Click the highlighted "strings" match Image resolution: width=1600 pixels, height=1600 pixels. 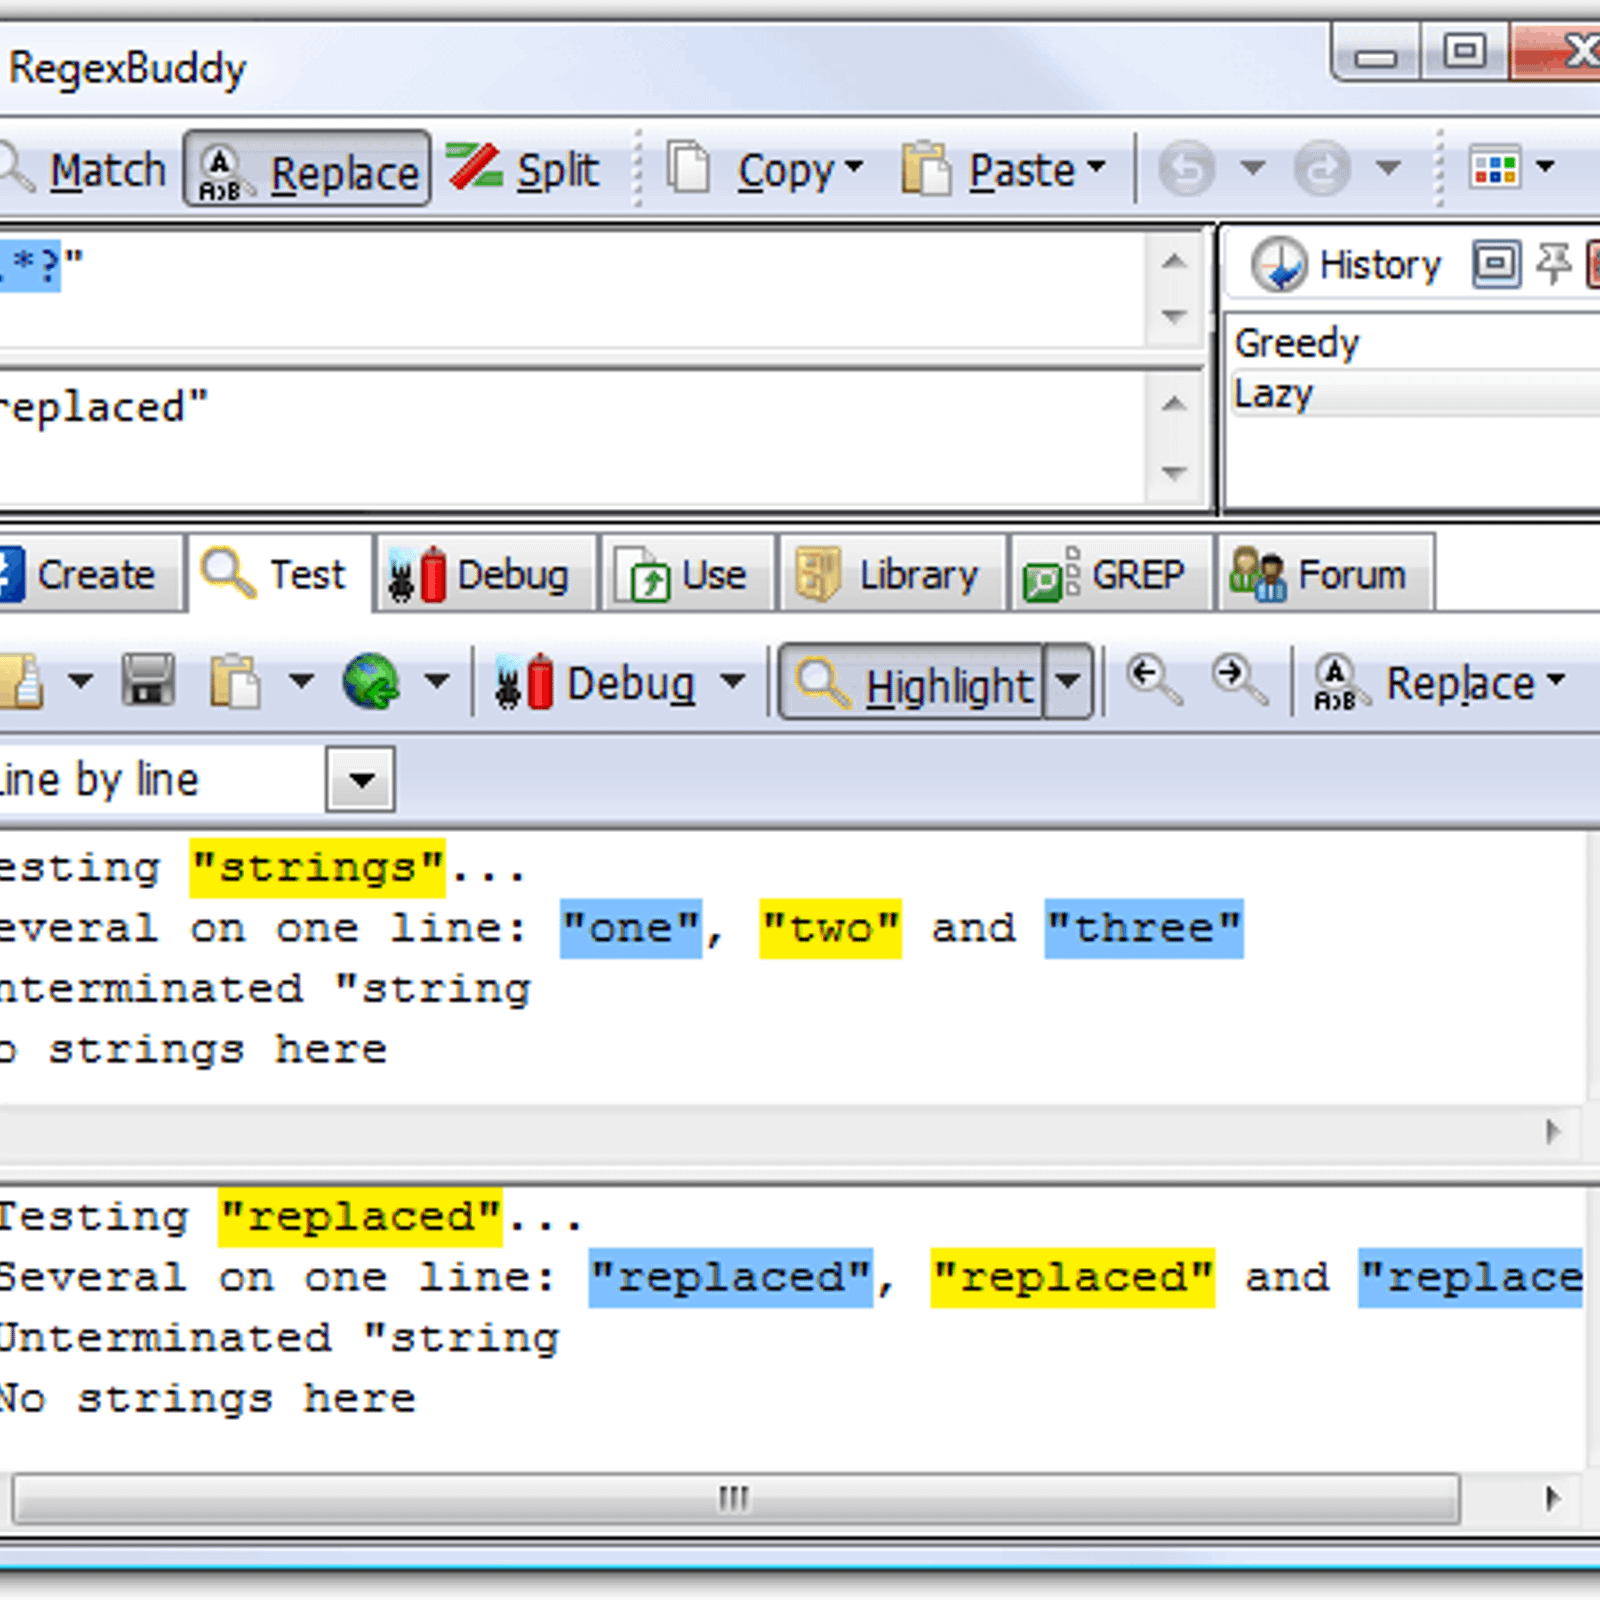click(317, 868)
